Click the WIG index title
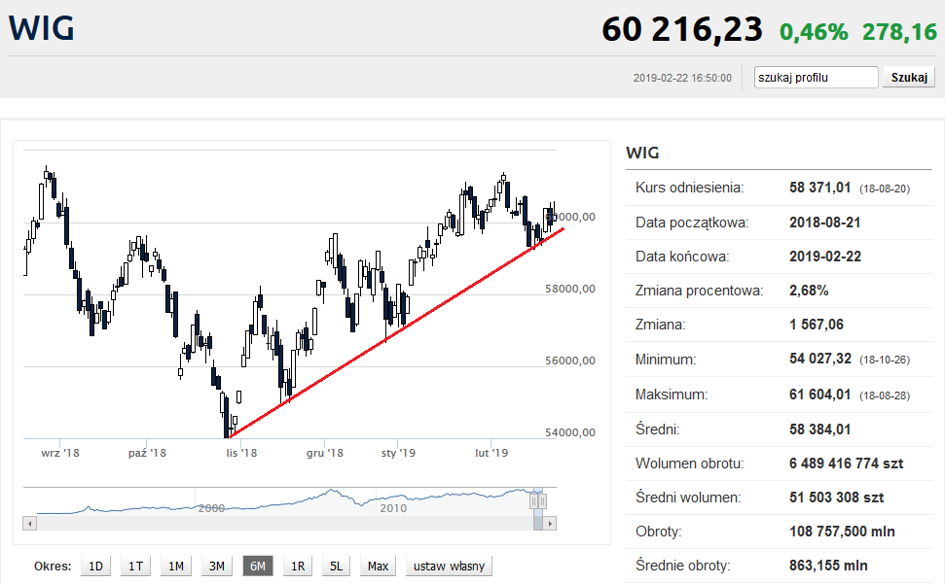Image resolution: width=945 pixels, height=584 pixels. click(x=41, y=28)
